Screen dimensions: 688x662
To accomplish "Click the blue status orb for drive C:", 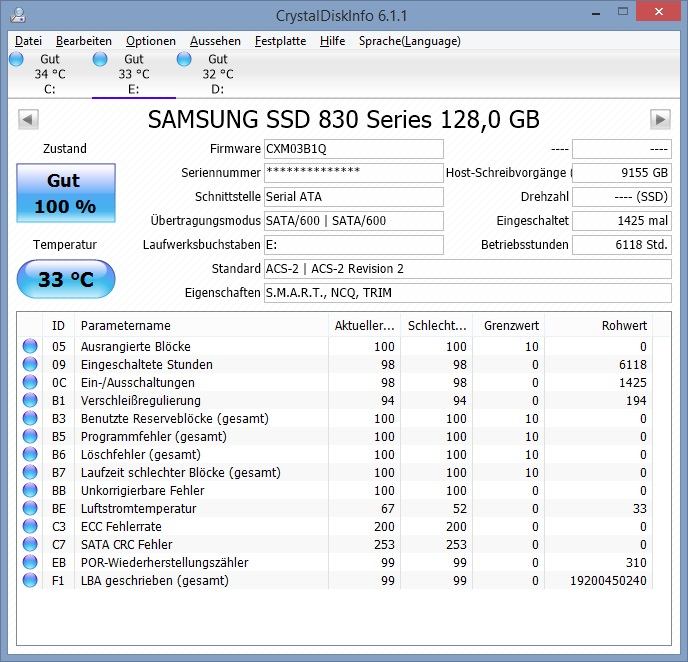I will click(x=16, y=59).
